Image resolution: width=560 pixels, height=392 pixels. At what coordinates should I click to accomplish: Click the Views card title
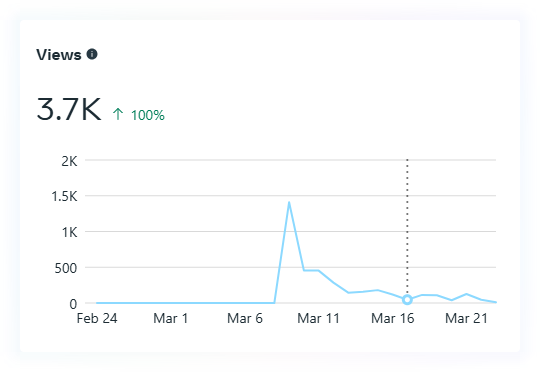(x=59, y=55)
